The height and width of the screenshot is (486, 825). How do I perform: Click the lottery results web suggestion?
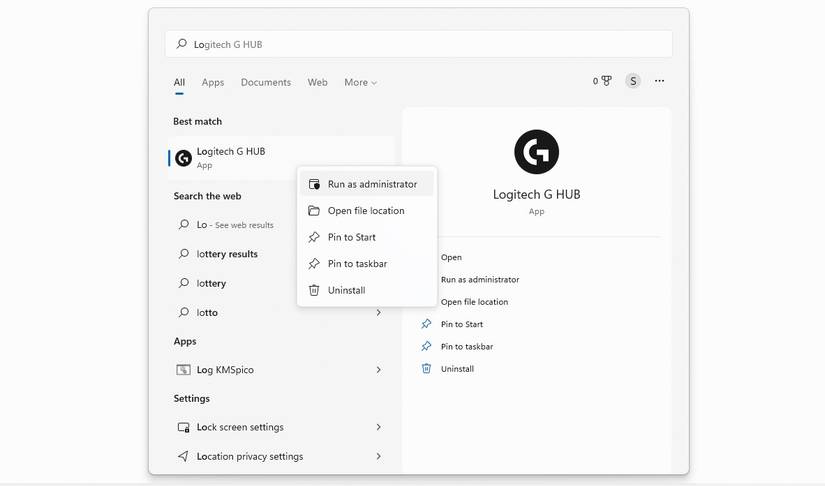point(227,254)
